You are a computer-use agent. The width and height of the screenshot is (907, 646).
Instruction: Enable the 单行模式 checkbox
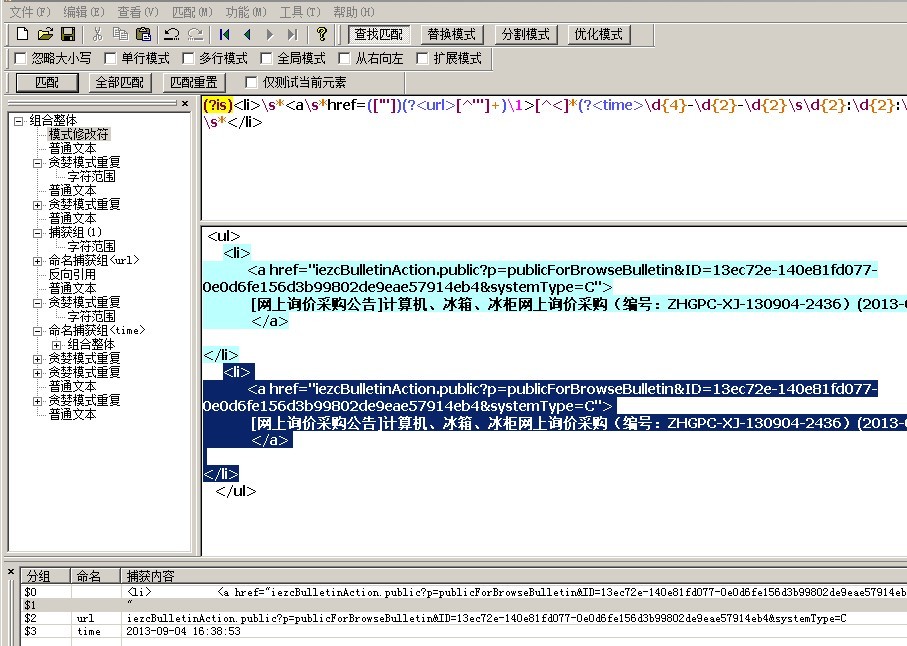click(x=110, y=58)
